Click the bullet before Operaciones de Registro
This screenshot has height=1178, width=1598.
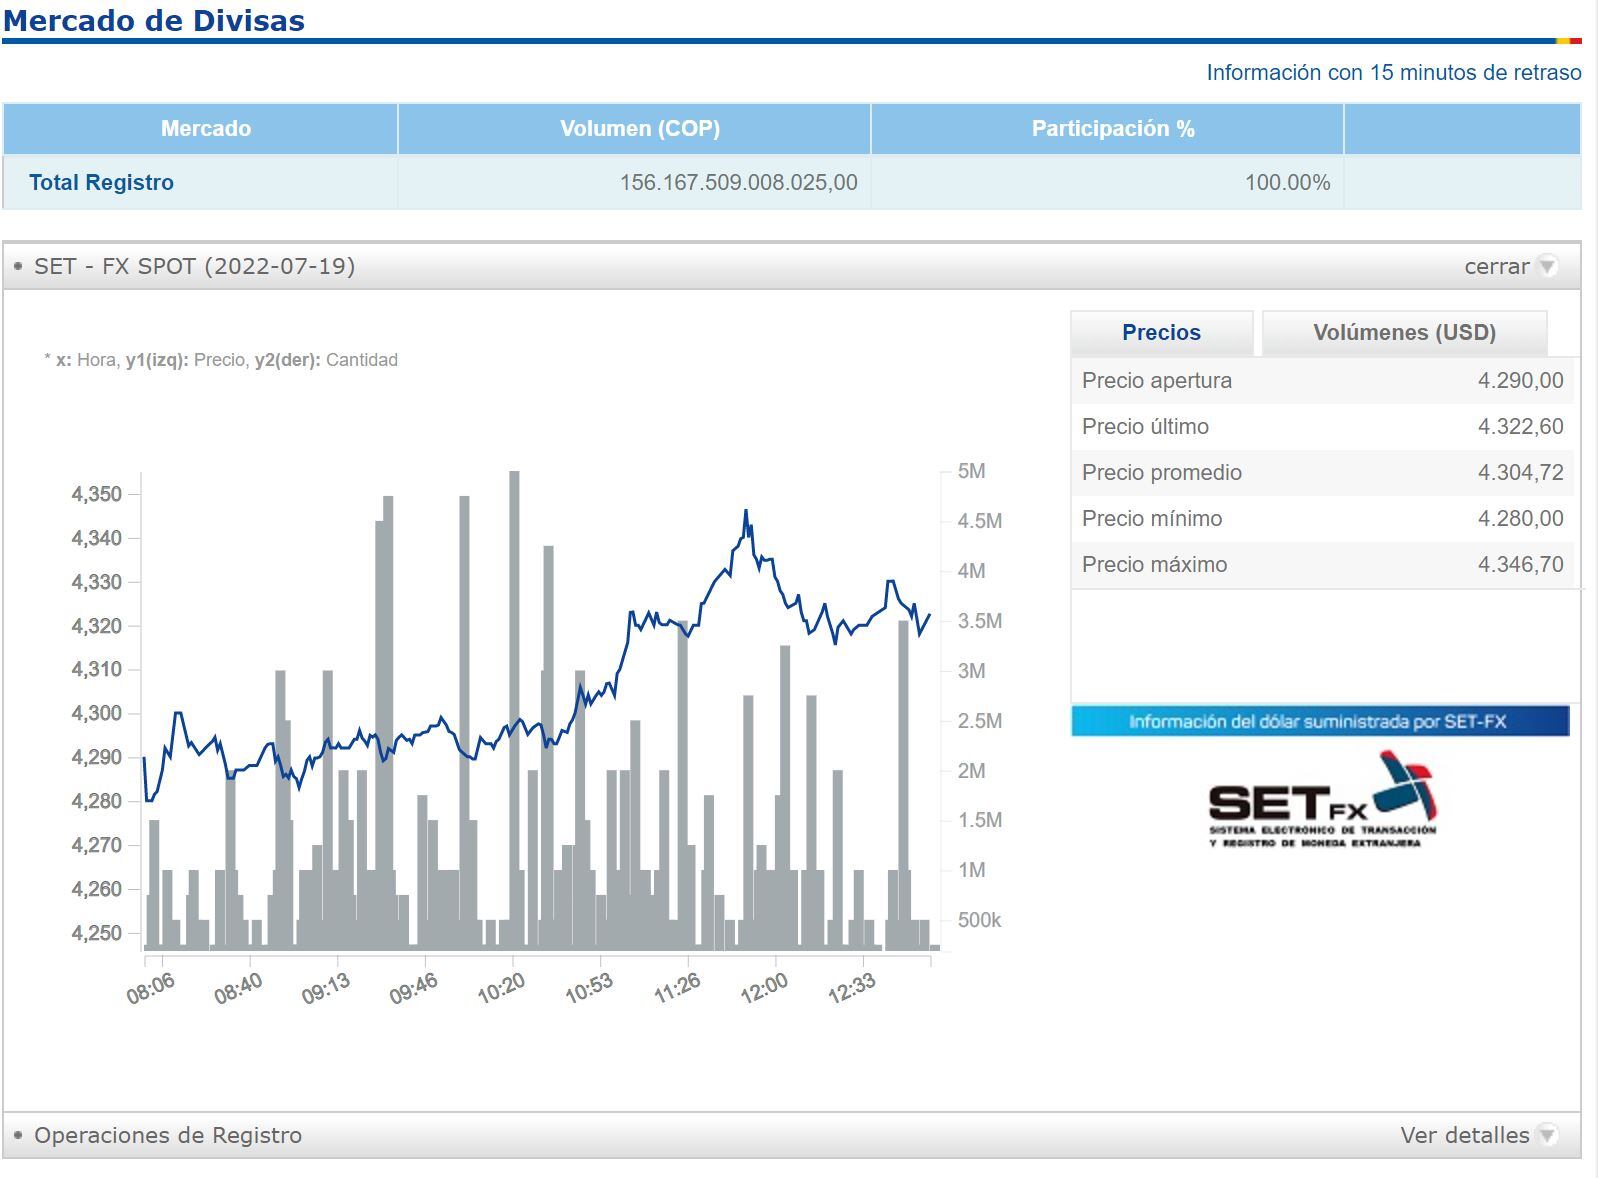click(x=18, y=1135)
